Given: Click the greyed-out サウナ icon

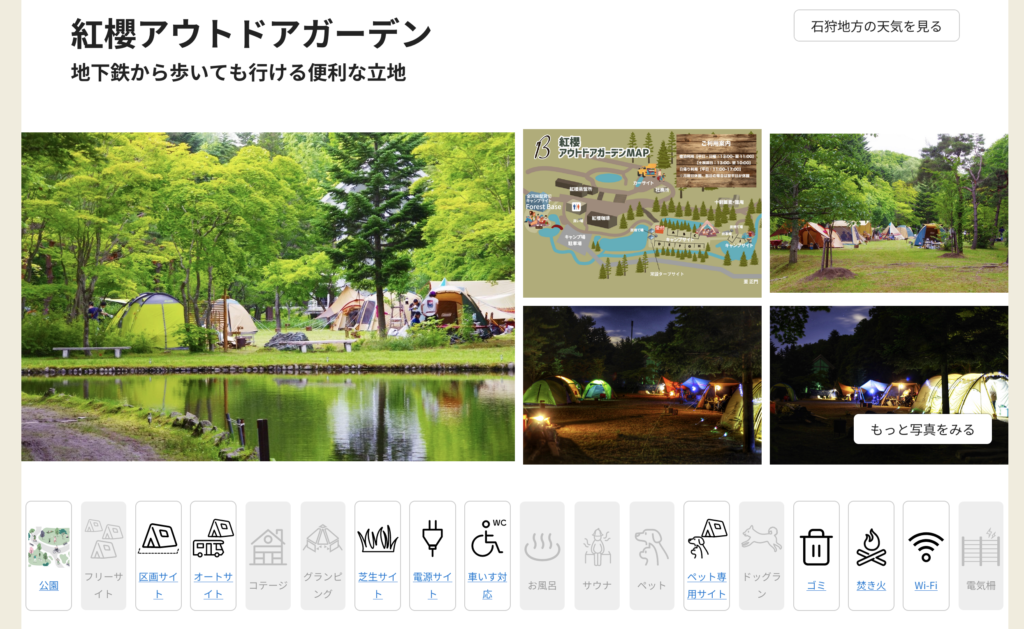Looking at the screenshot, I should click(x=597, y=546).
